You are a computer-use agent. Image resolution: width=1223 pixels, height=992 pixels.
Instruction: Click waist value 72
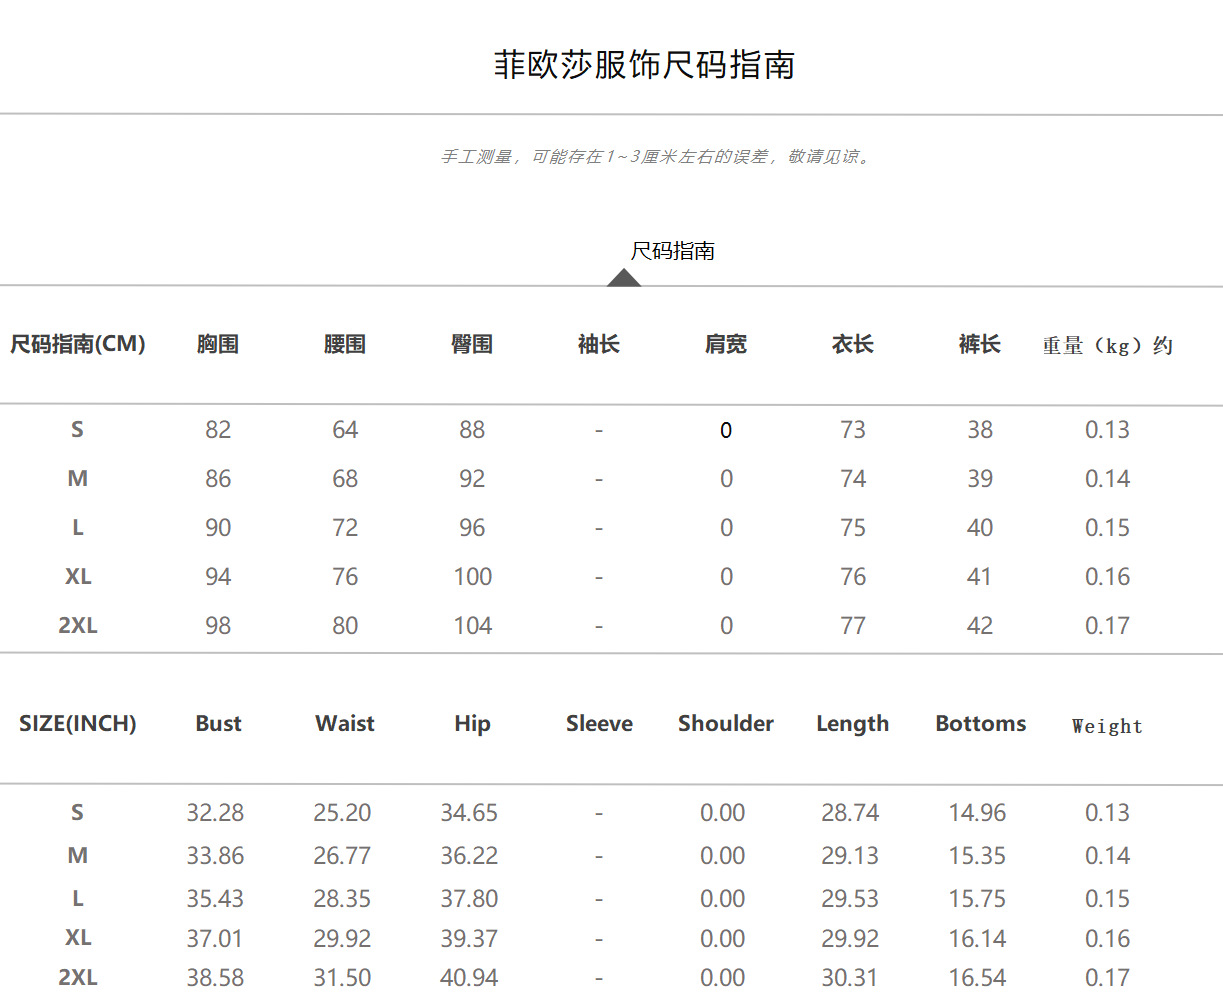[x=345, y=528]
